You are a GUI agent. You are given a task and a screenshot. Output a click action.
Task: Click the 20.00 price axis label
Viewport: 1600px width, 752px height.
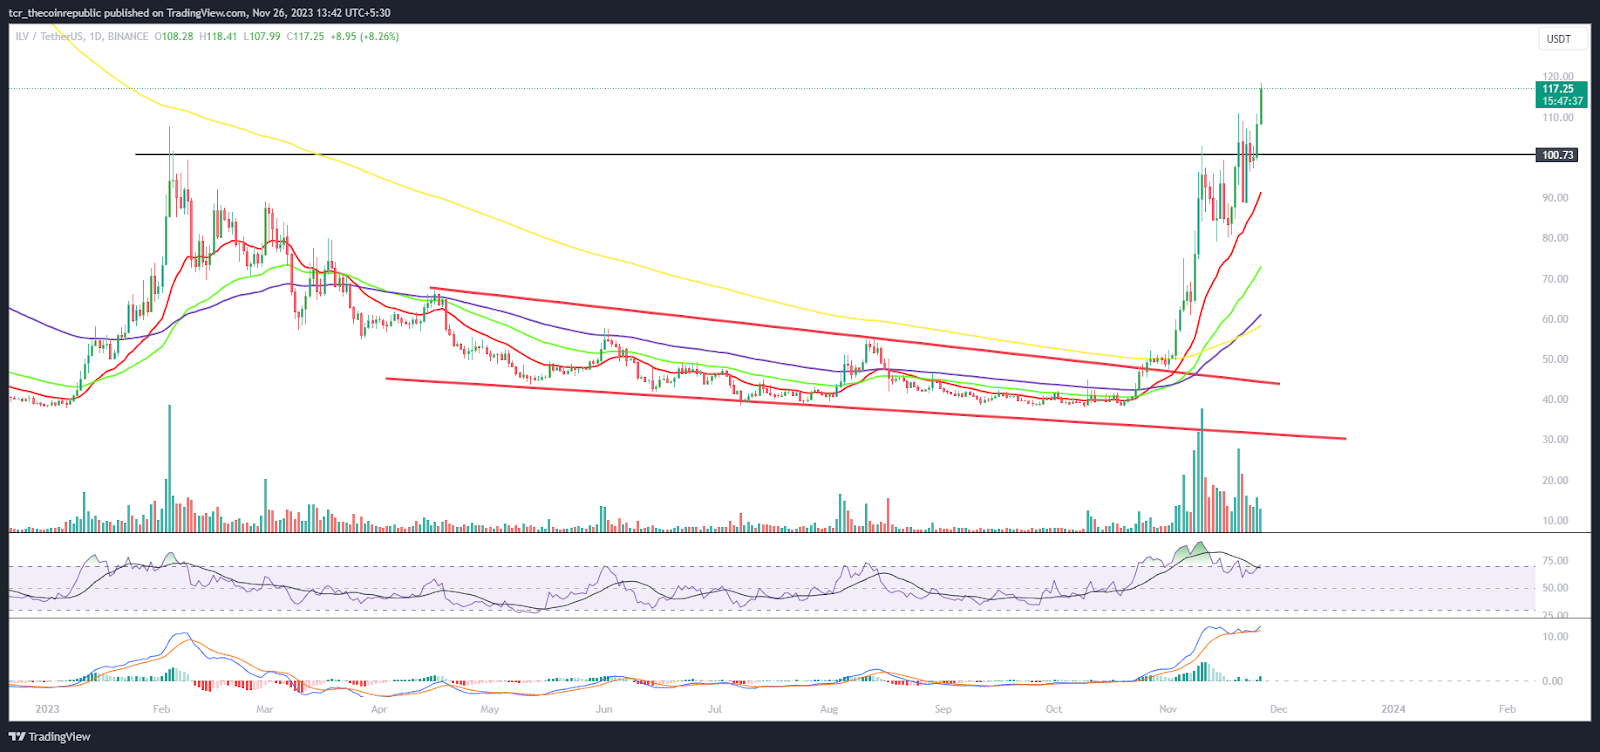pos(1555,480)
